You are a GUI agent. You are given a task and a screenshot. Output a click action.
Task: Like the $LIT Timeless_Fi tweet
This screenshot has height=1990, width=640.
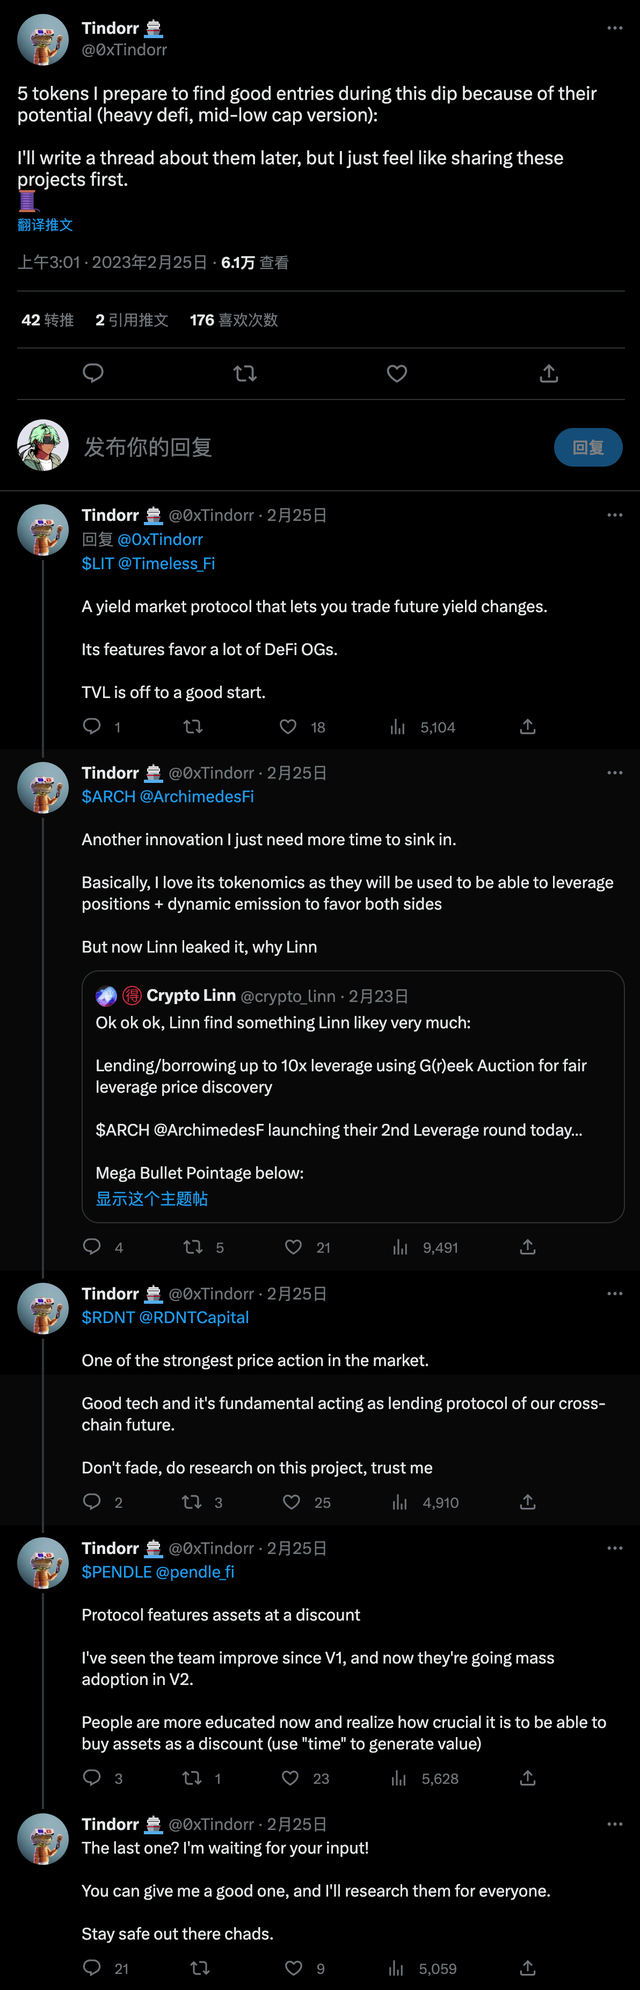[288, 727]
